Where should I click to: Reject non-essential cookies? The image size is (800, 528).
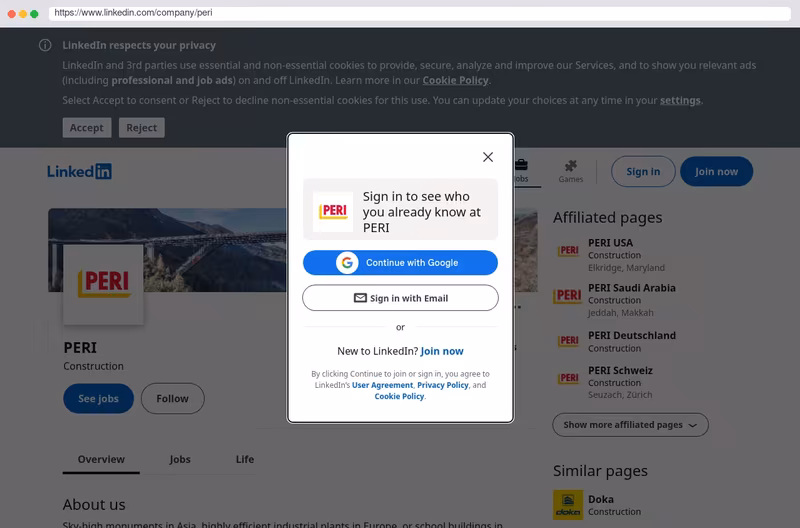pos(142,128)
